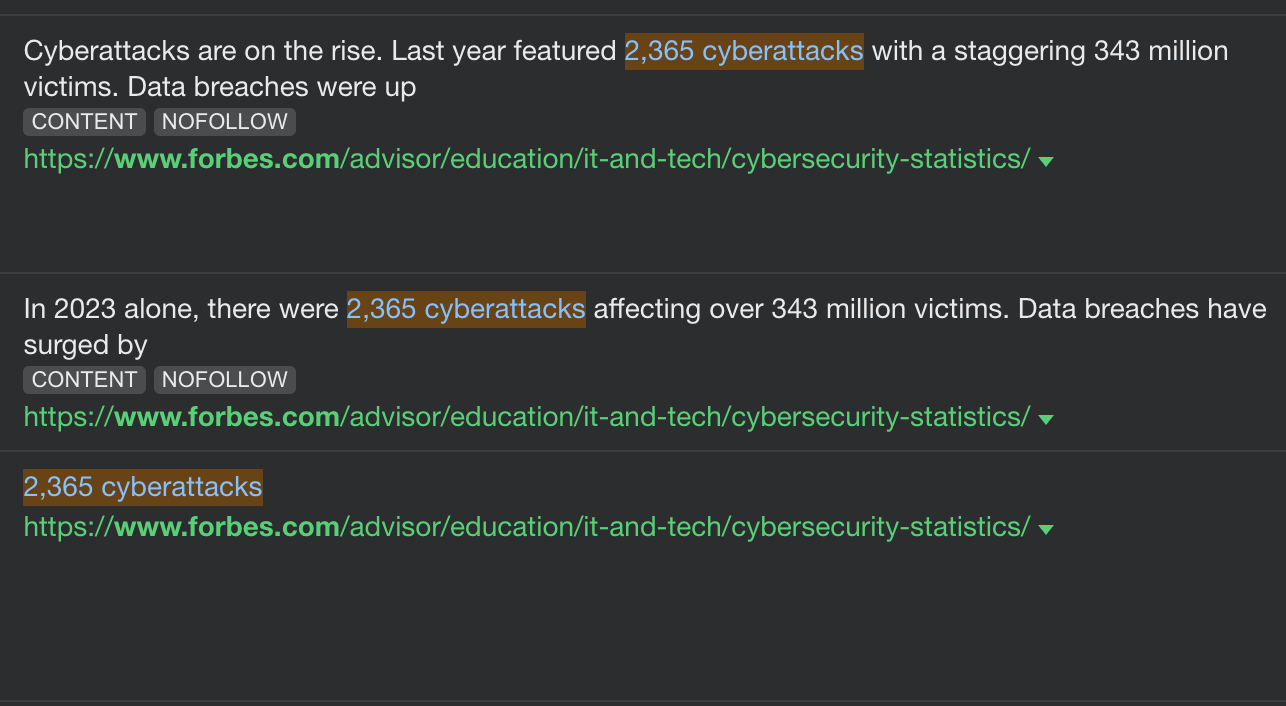Viewport: 1286px width, 706px height.
Task: Expand the caret after the third Forbes URL
Action: pos(1046,529)
